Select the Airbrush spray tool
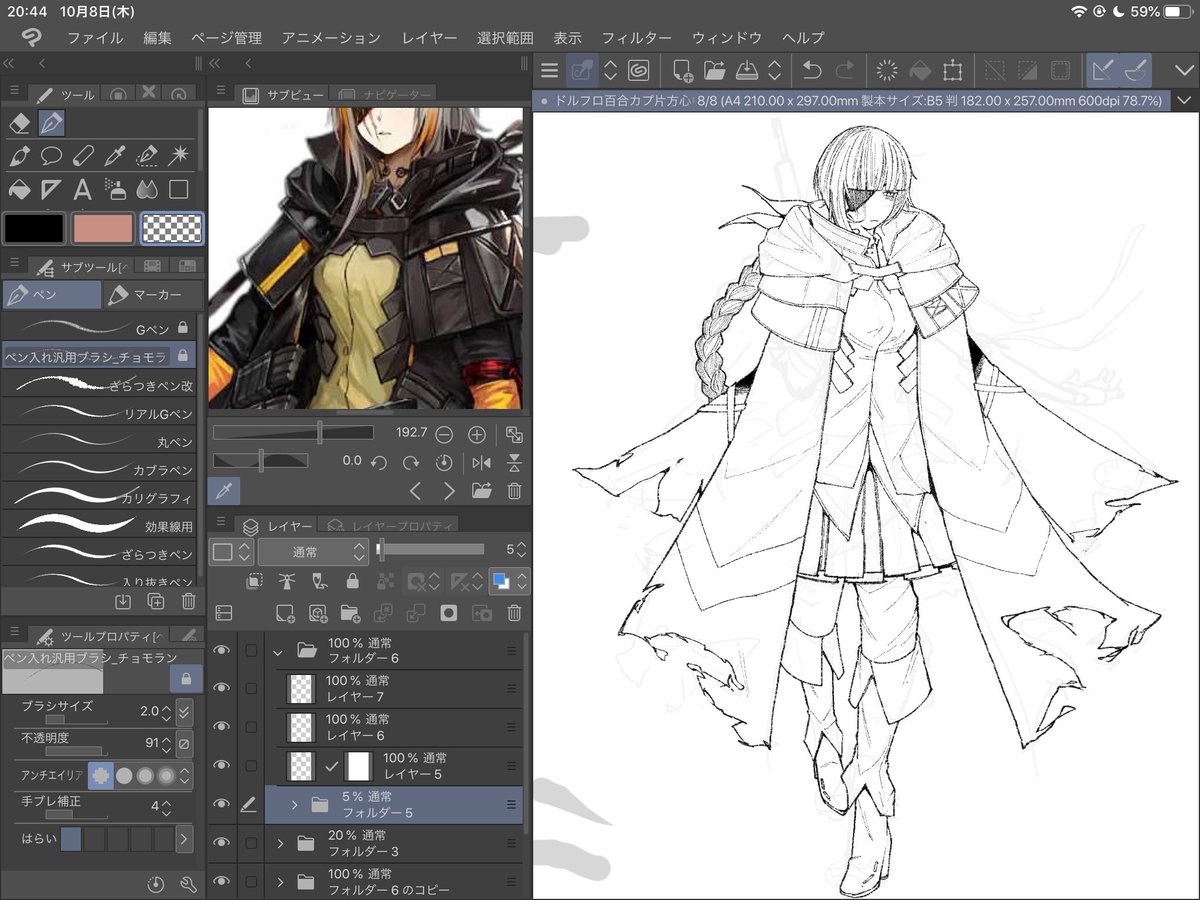The width and height of the screenshot is (1200, 900). click(x=115, y=189)
